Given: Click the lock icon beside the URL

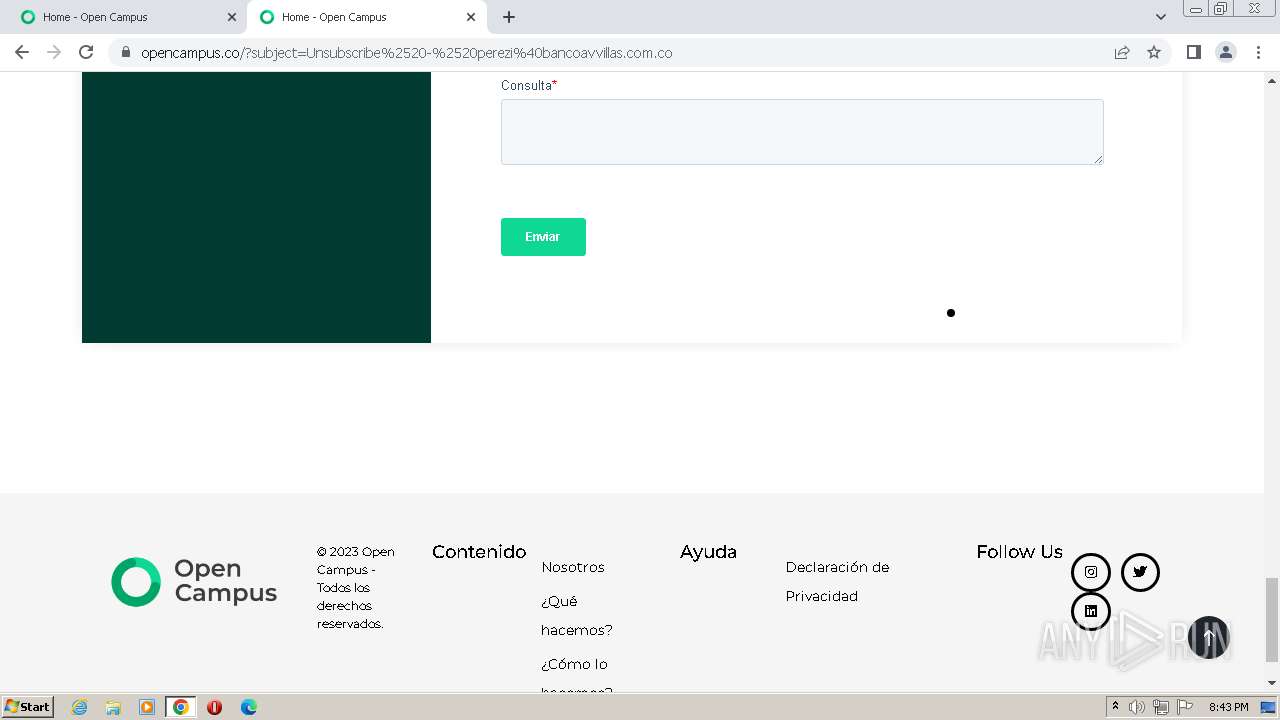Looking at the screenshot, I should pos(125,52).
